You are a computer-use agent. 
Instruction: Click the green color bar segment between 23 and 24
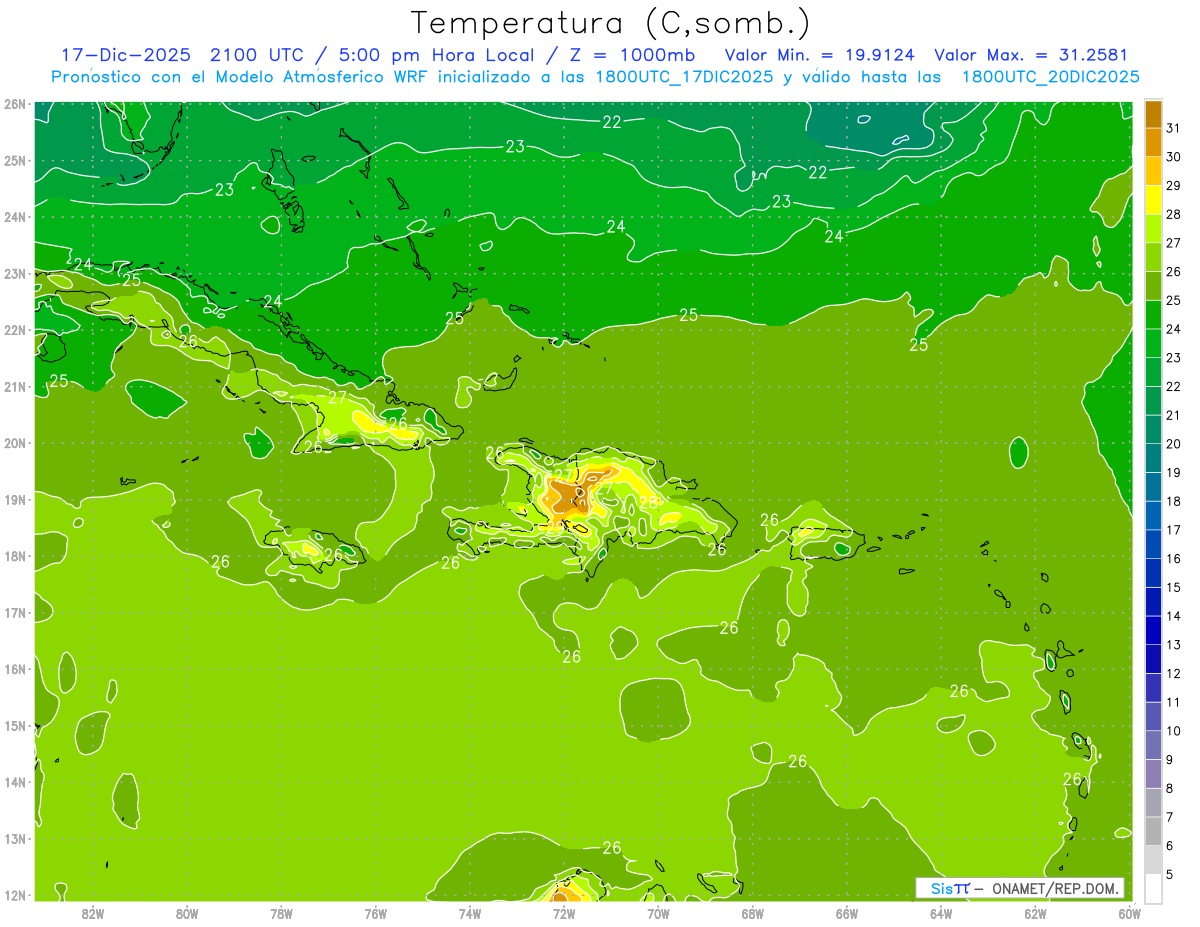click(x=1153, y=343)
